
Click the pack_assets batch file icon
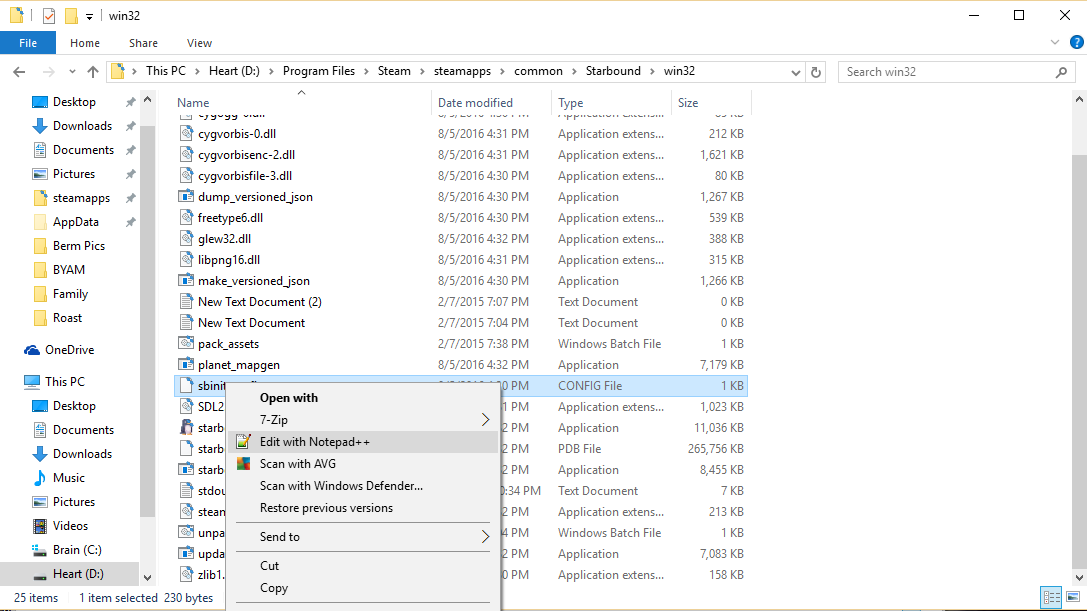[186, 344]
